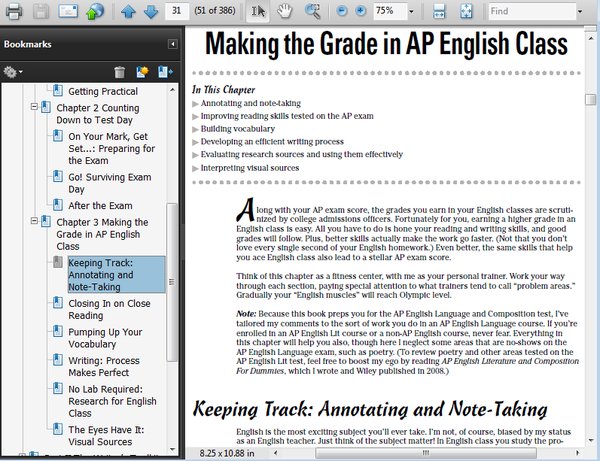Image resolution: width=600 pixels, height=461 pixels.
Task: Open the Find options dropdown arrow
Action: tap(580, 11)
